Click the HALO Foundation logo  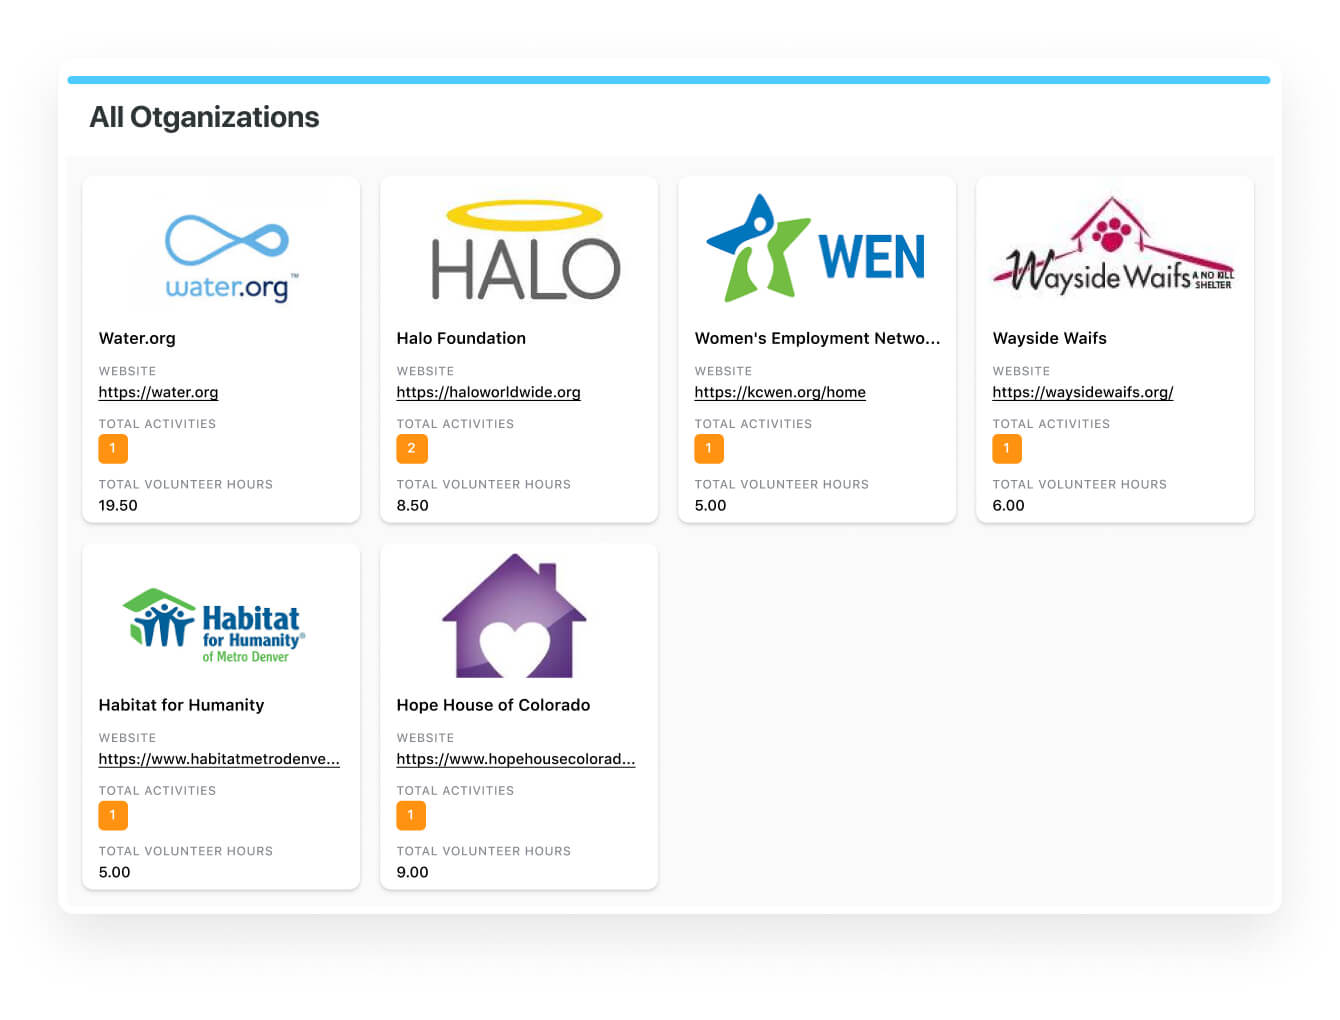pos(524,251)
